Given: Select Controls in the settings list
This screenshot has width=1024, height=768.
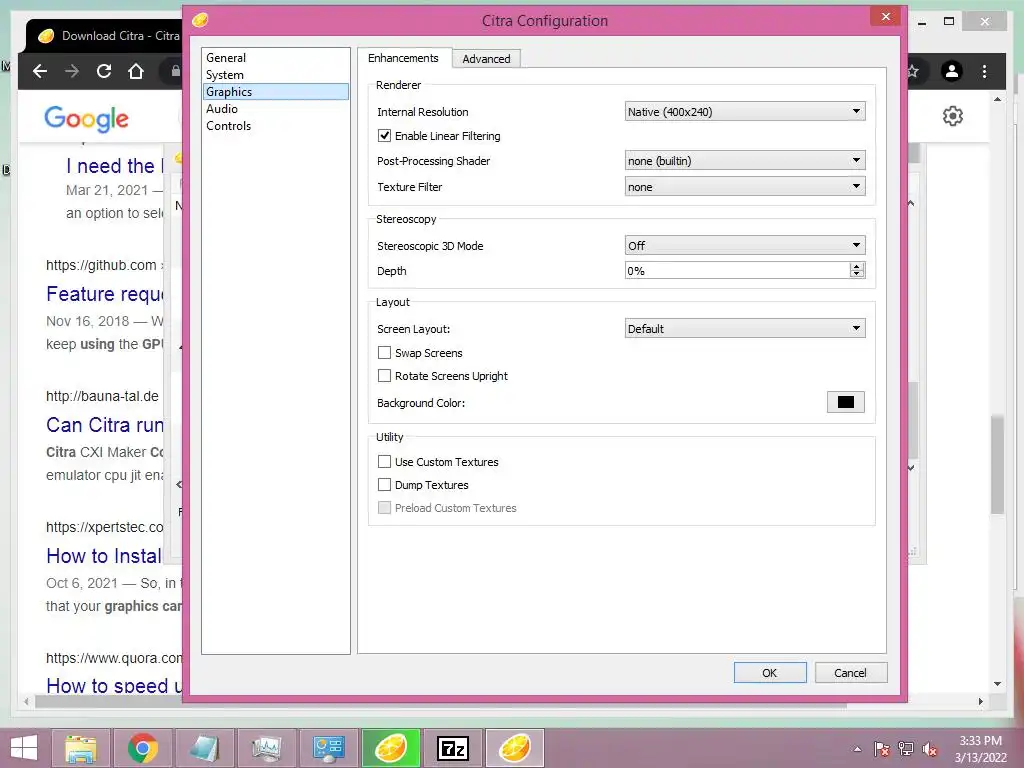Looking at the screenshot, I should [276, 125].
